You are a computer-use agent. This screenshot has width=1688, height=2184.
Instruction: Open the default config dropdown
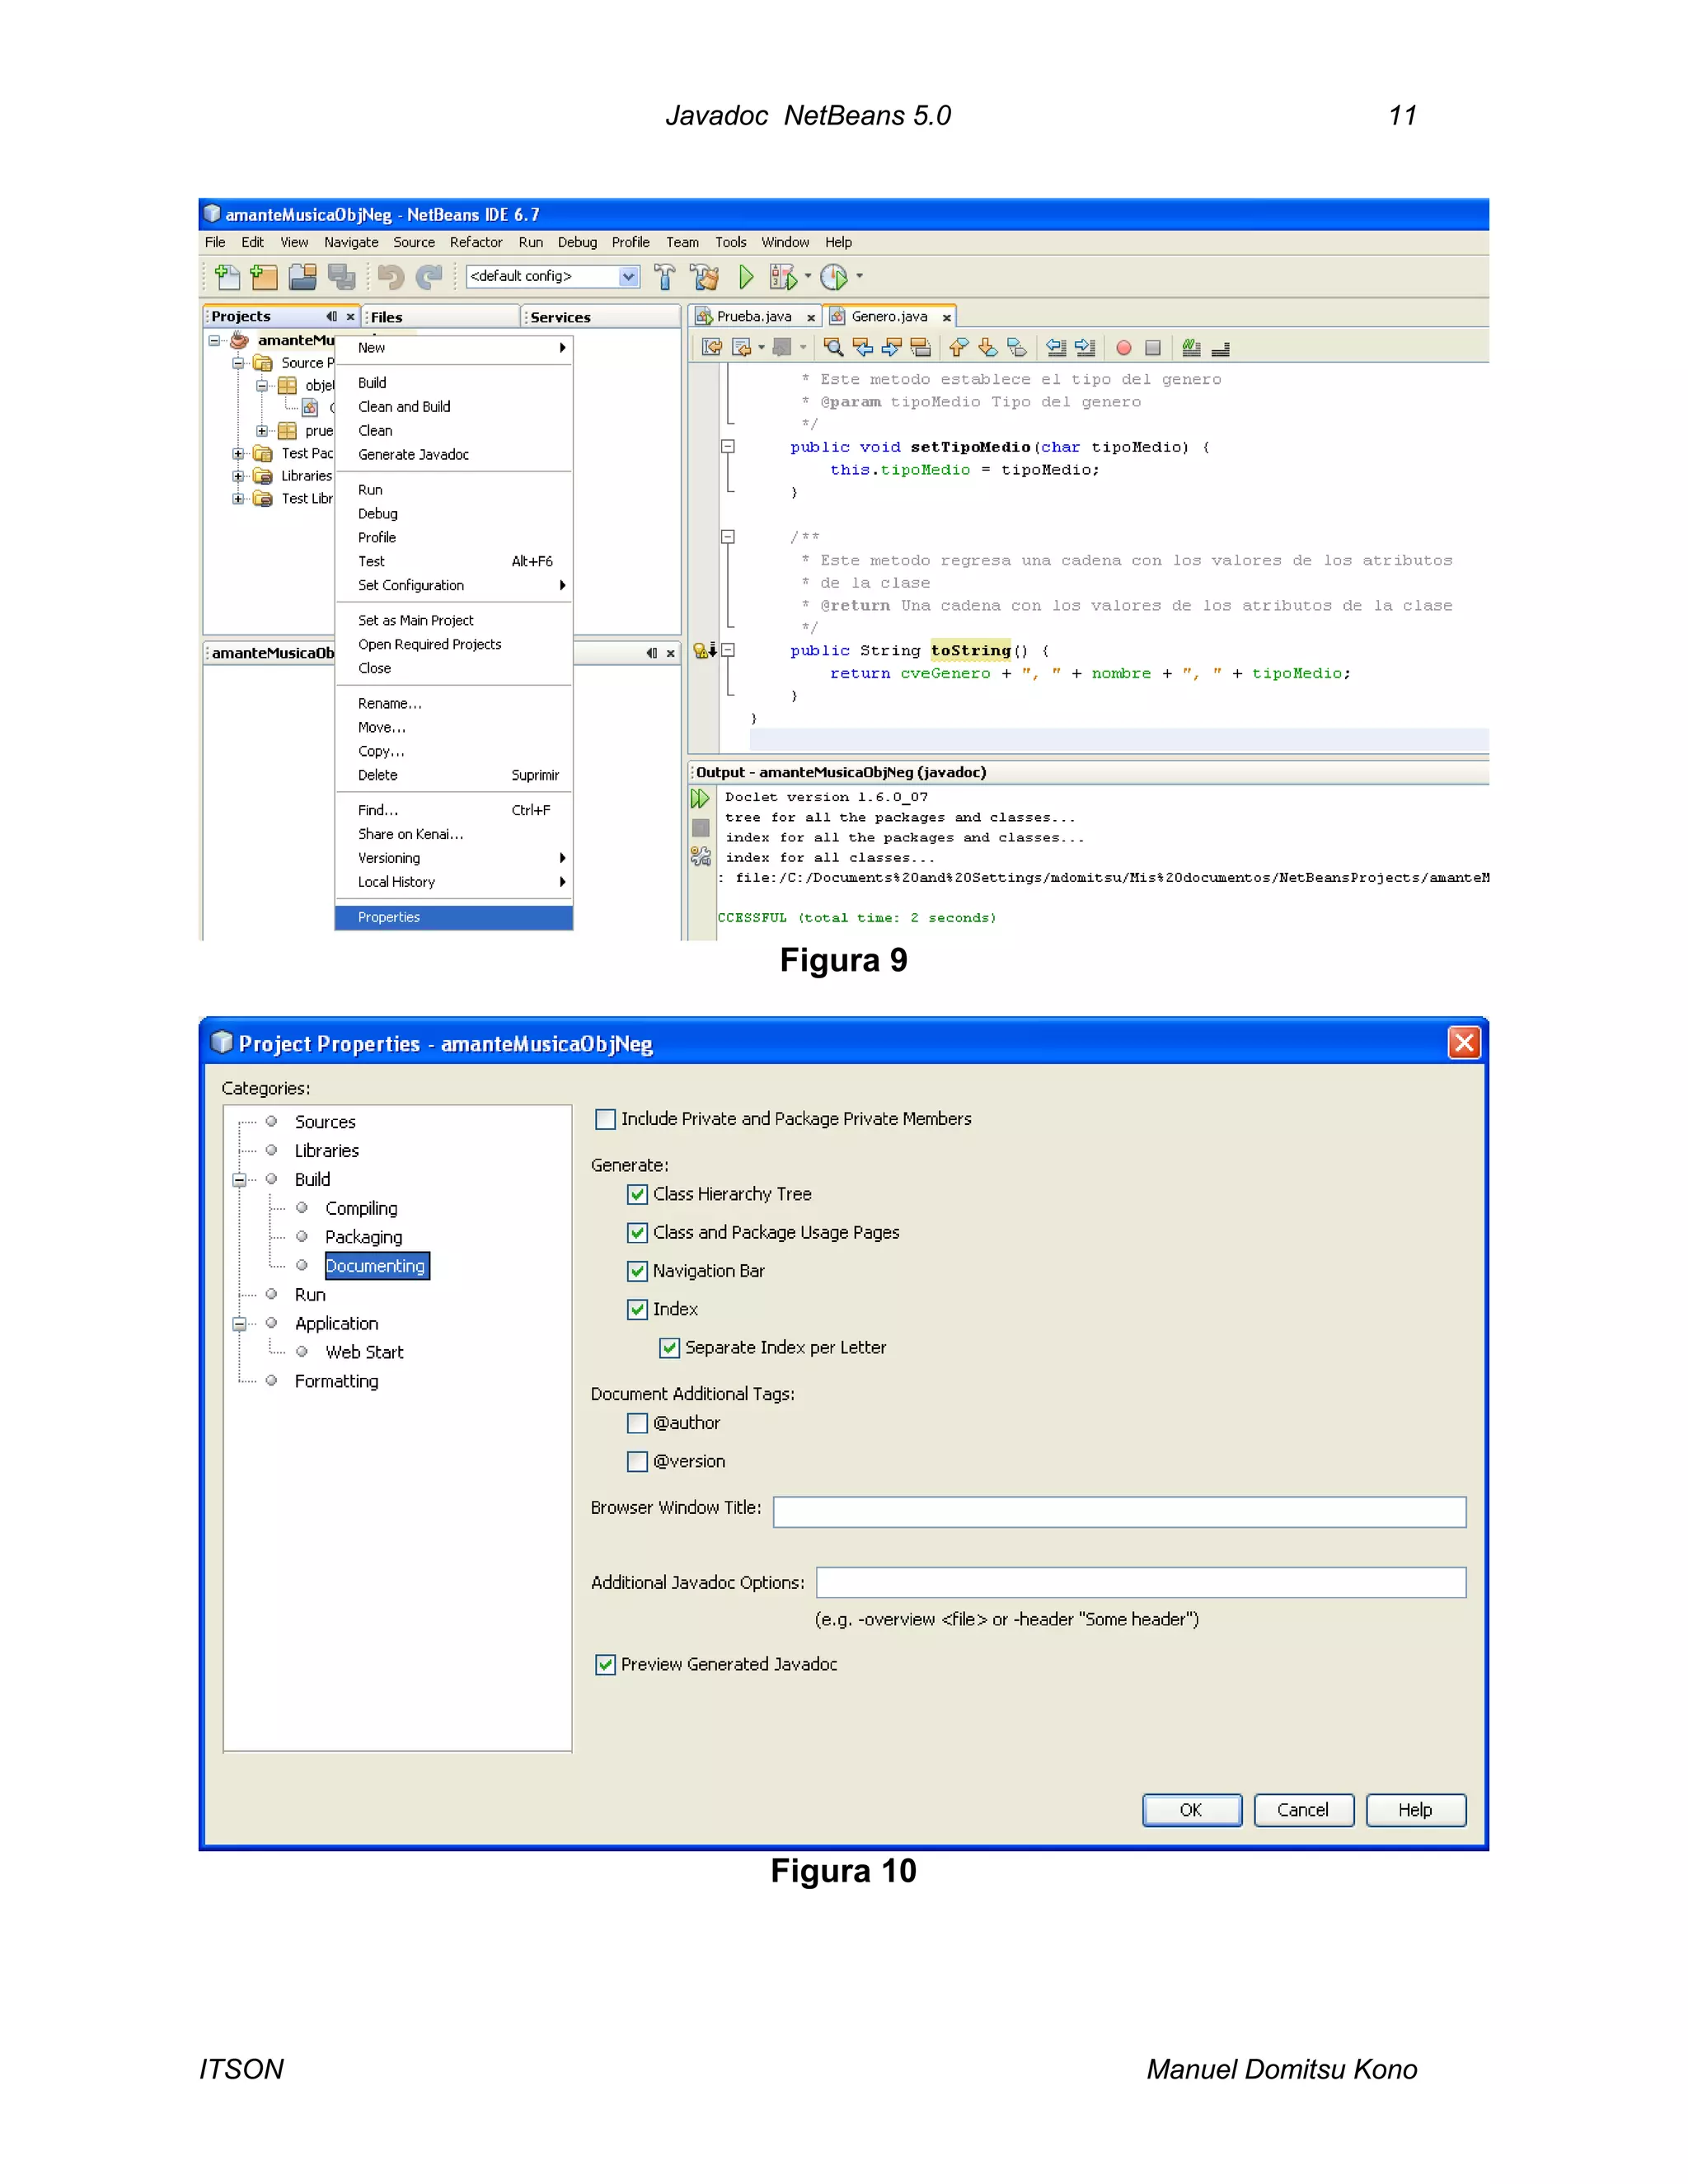coord(628,277)
